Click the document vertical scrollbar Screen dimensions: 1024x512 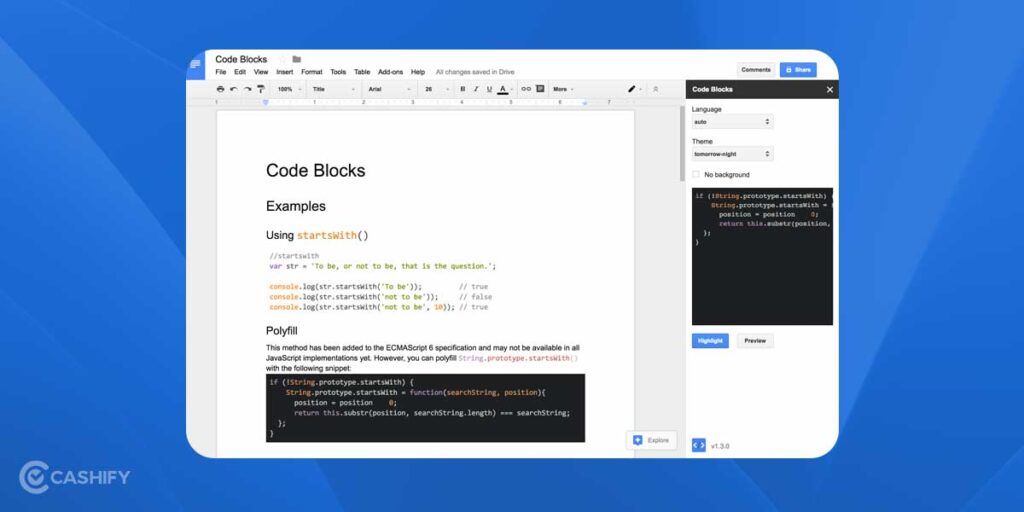coord(682,144)
